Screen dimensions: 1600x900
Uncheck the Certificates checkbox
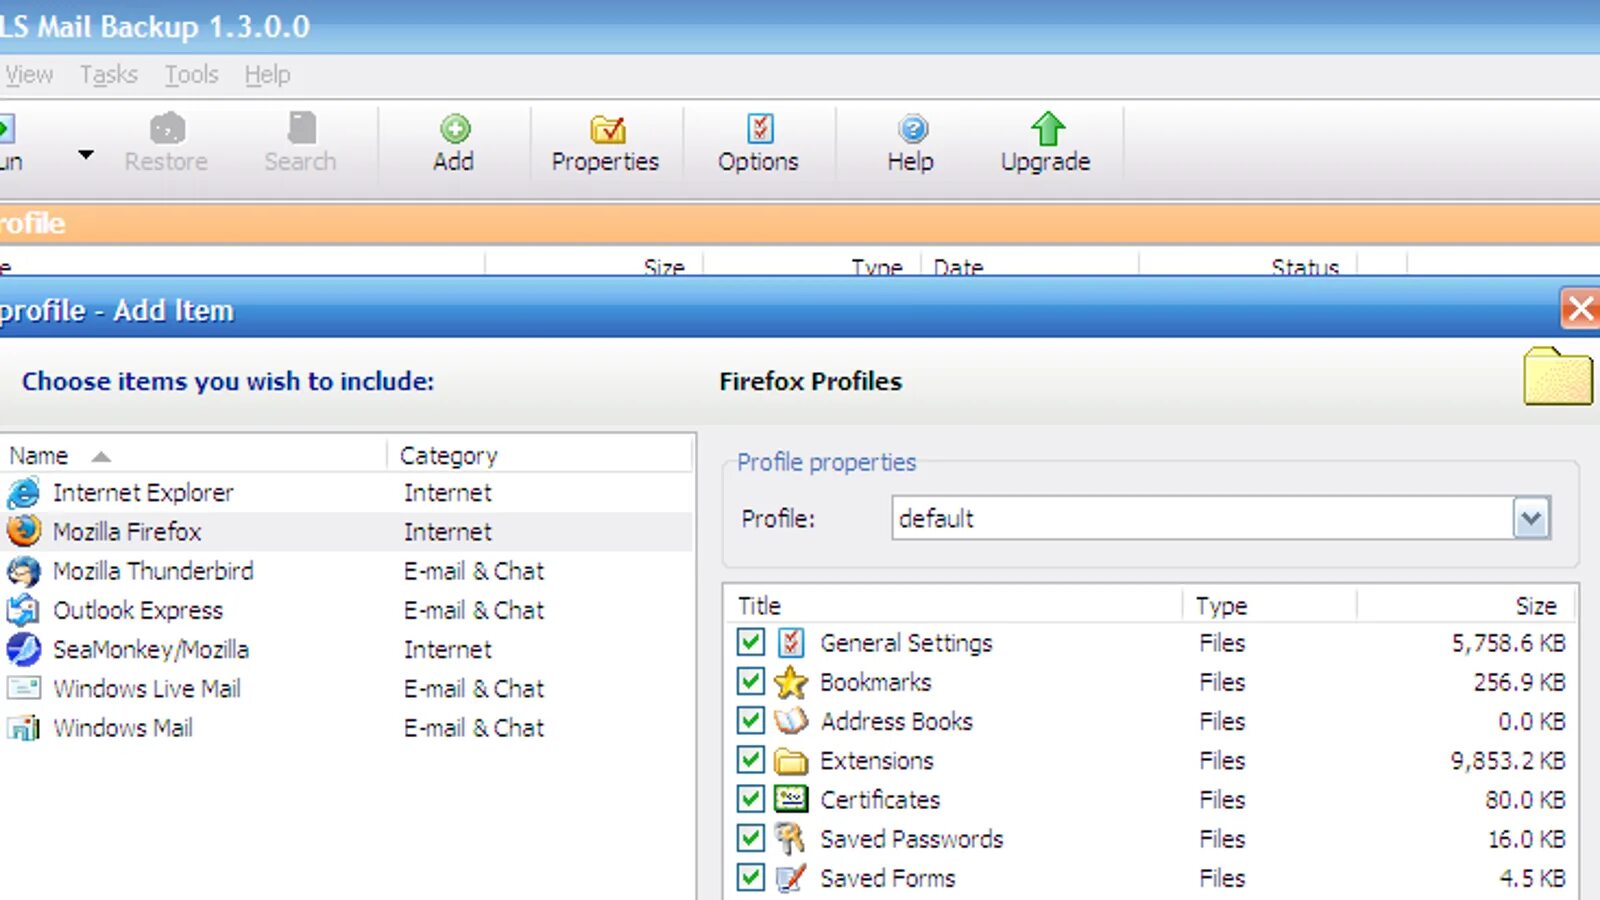click(751, 799)
